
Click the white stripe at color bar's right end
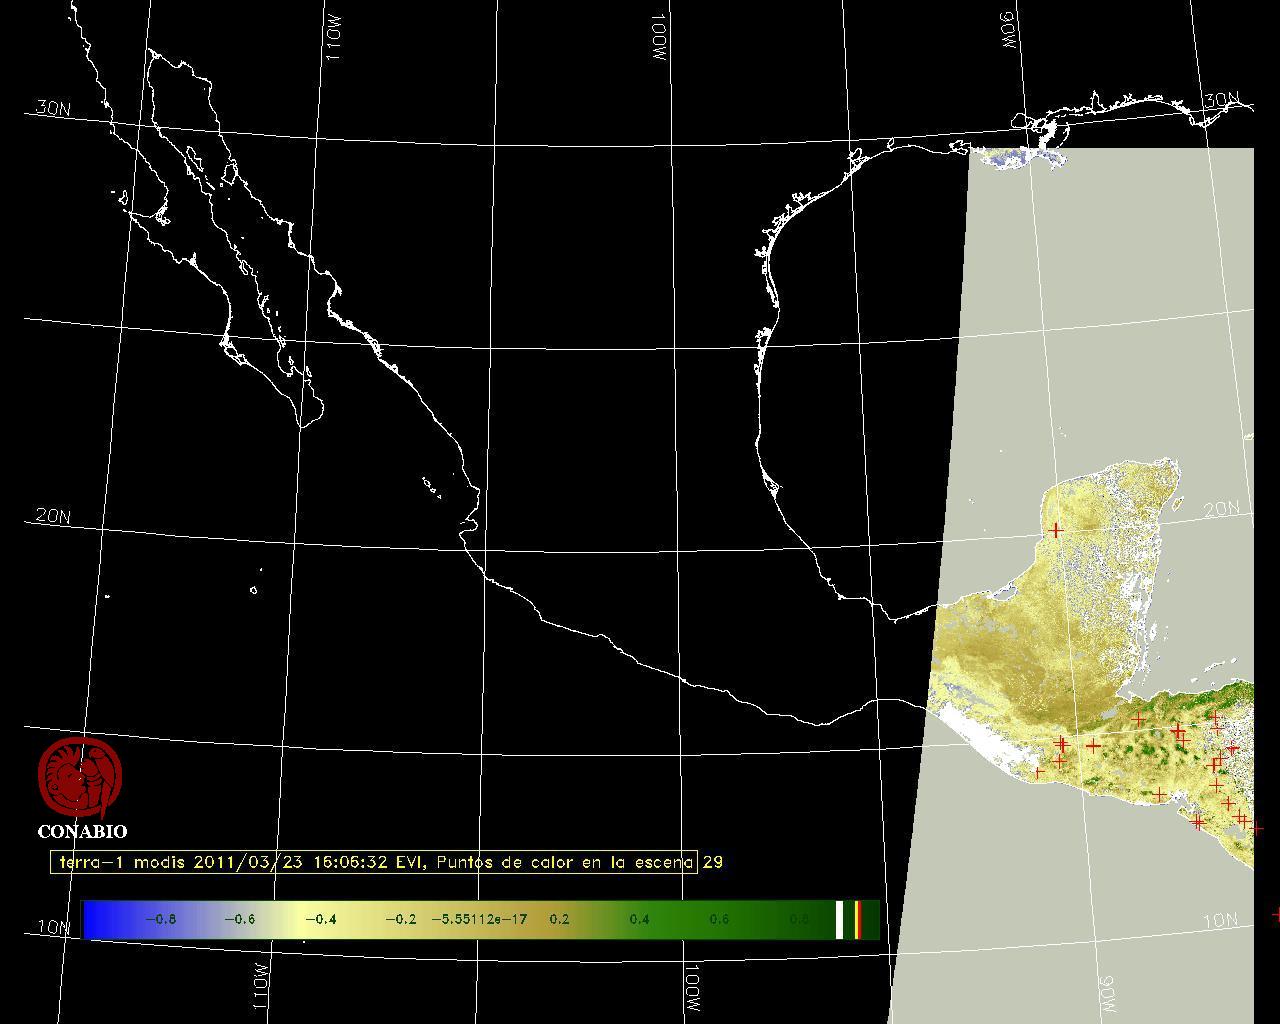tap(840, 919)
